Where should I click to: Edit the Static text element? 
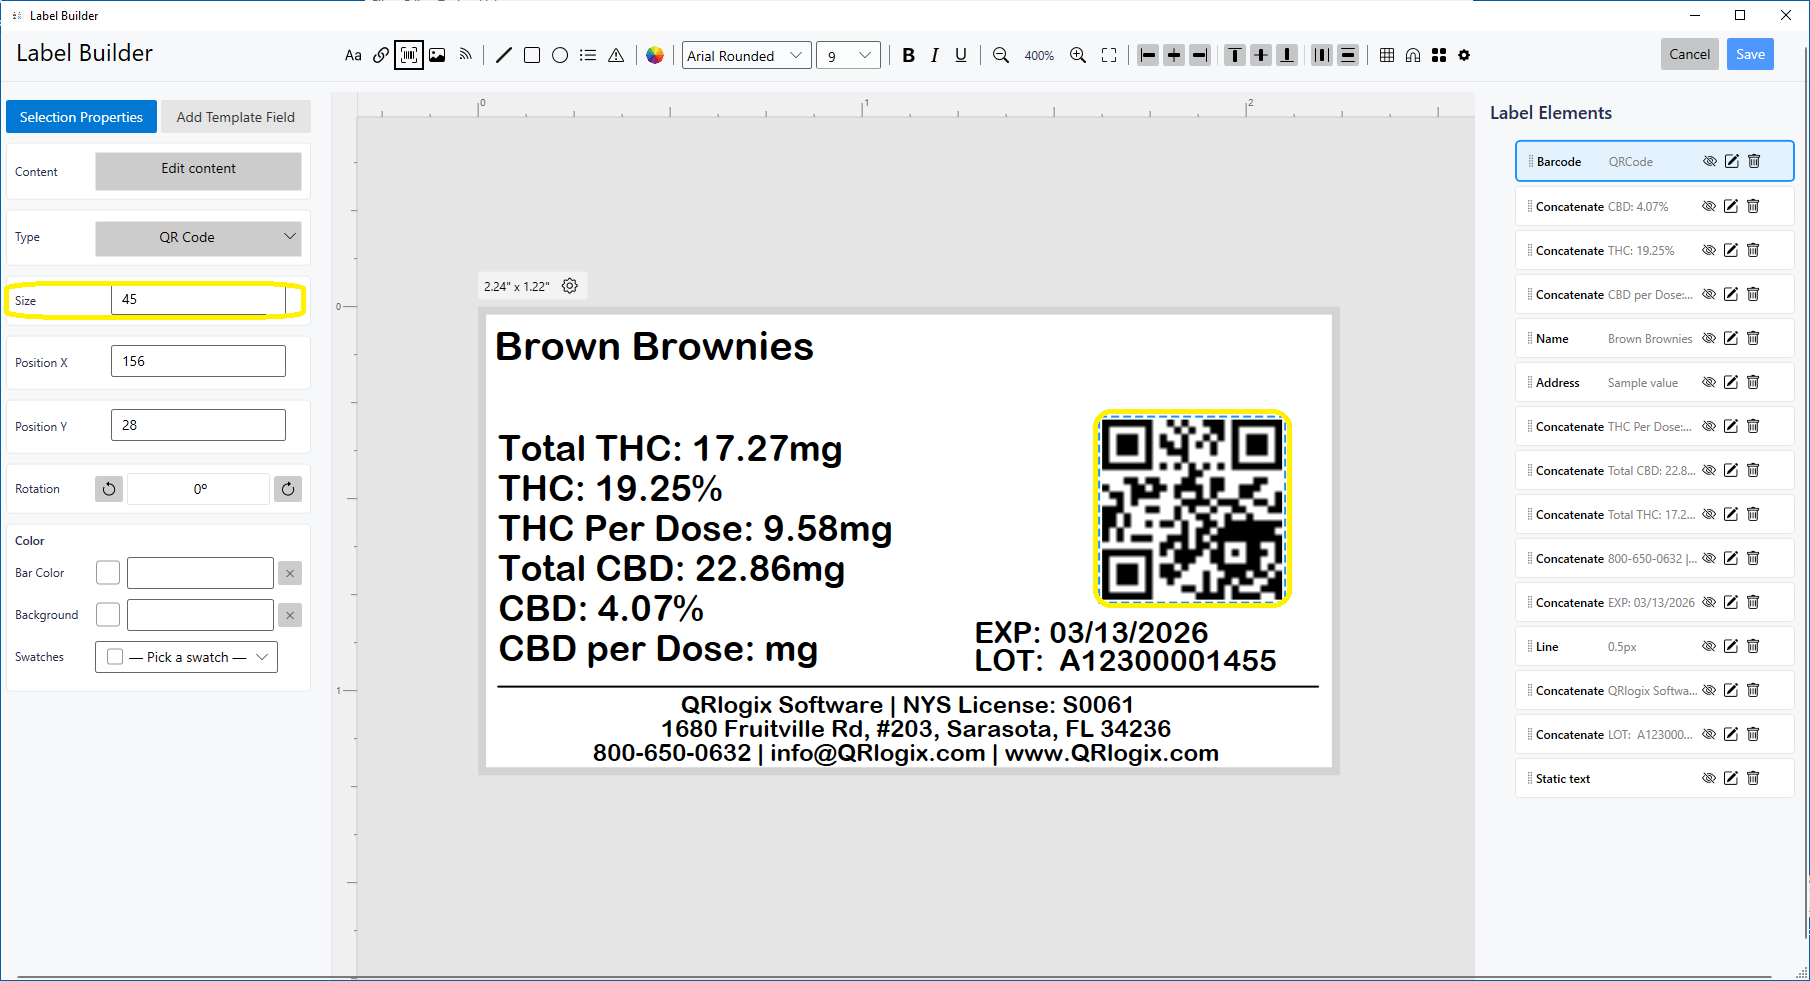[x=1731, y=778]
